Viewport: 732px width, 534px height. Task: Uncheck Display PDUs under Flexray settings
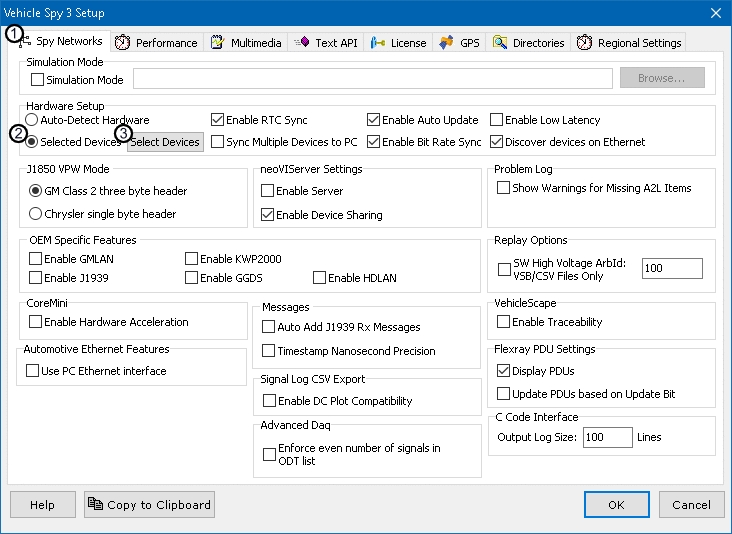(x=504, y=371)
